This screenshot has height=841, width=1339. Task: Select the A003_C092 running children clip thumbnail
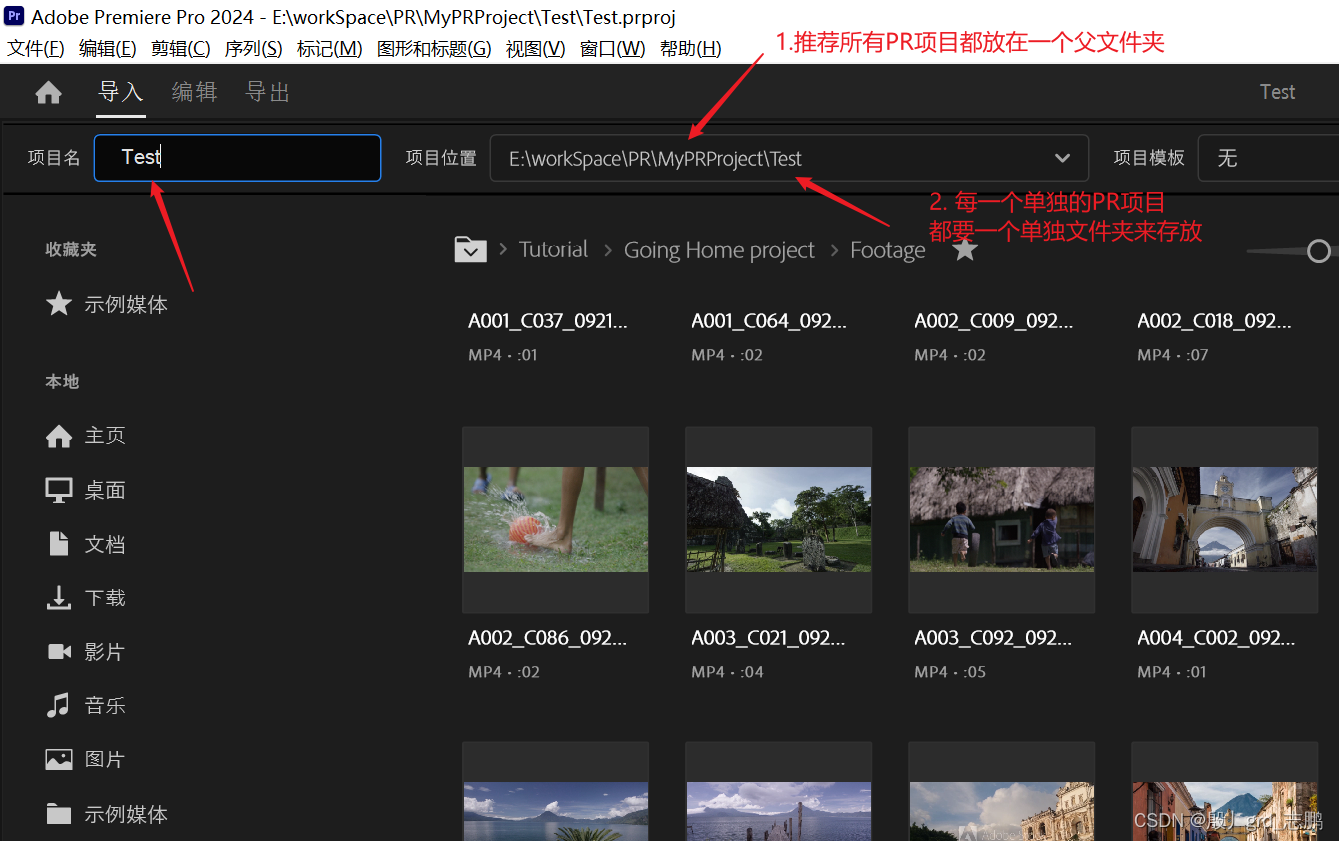pyautogui.click(x=1002, y=520)
